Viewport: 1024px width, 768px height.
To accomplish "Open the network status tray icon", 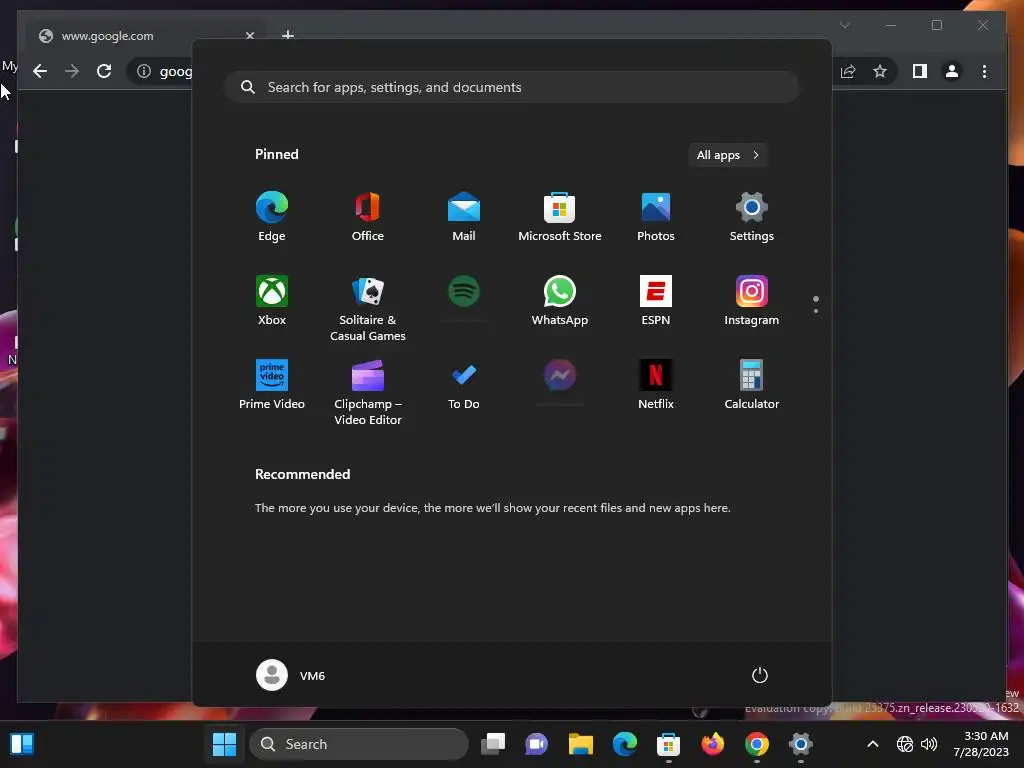I will click(904, 744).
